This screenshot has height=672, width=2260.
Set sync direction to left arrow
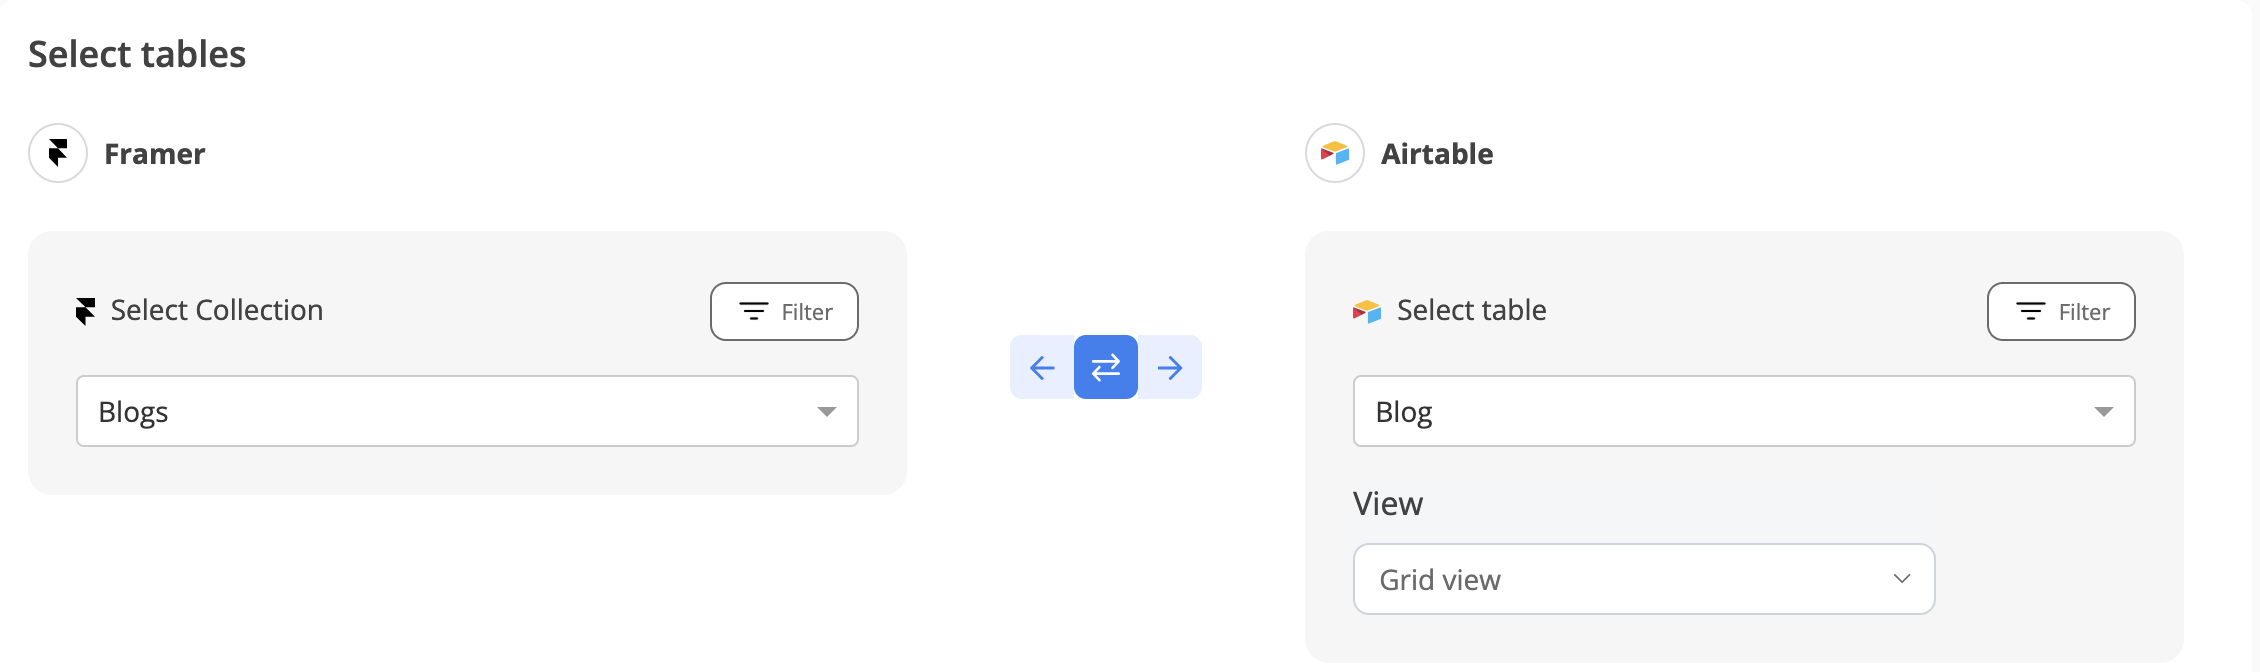pyautogui.click(x=1042, y=368)
